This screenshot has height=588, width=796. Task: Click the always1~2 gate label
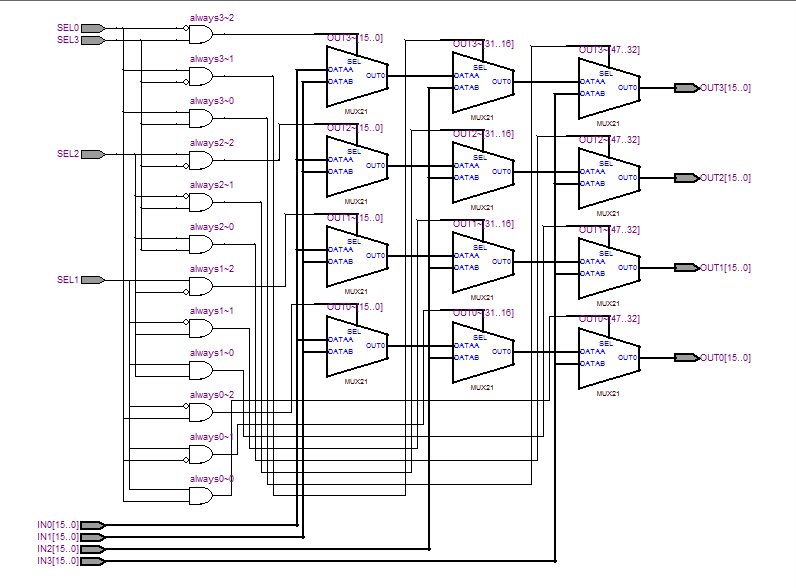[212, 269]
